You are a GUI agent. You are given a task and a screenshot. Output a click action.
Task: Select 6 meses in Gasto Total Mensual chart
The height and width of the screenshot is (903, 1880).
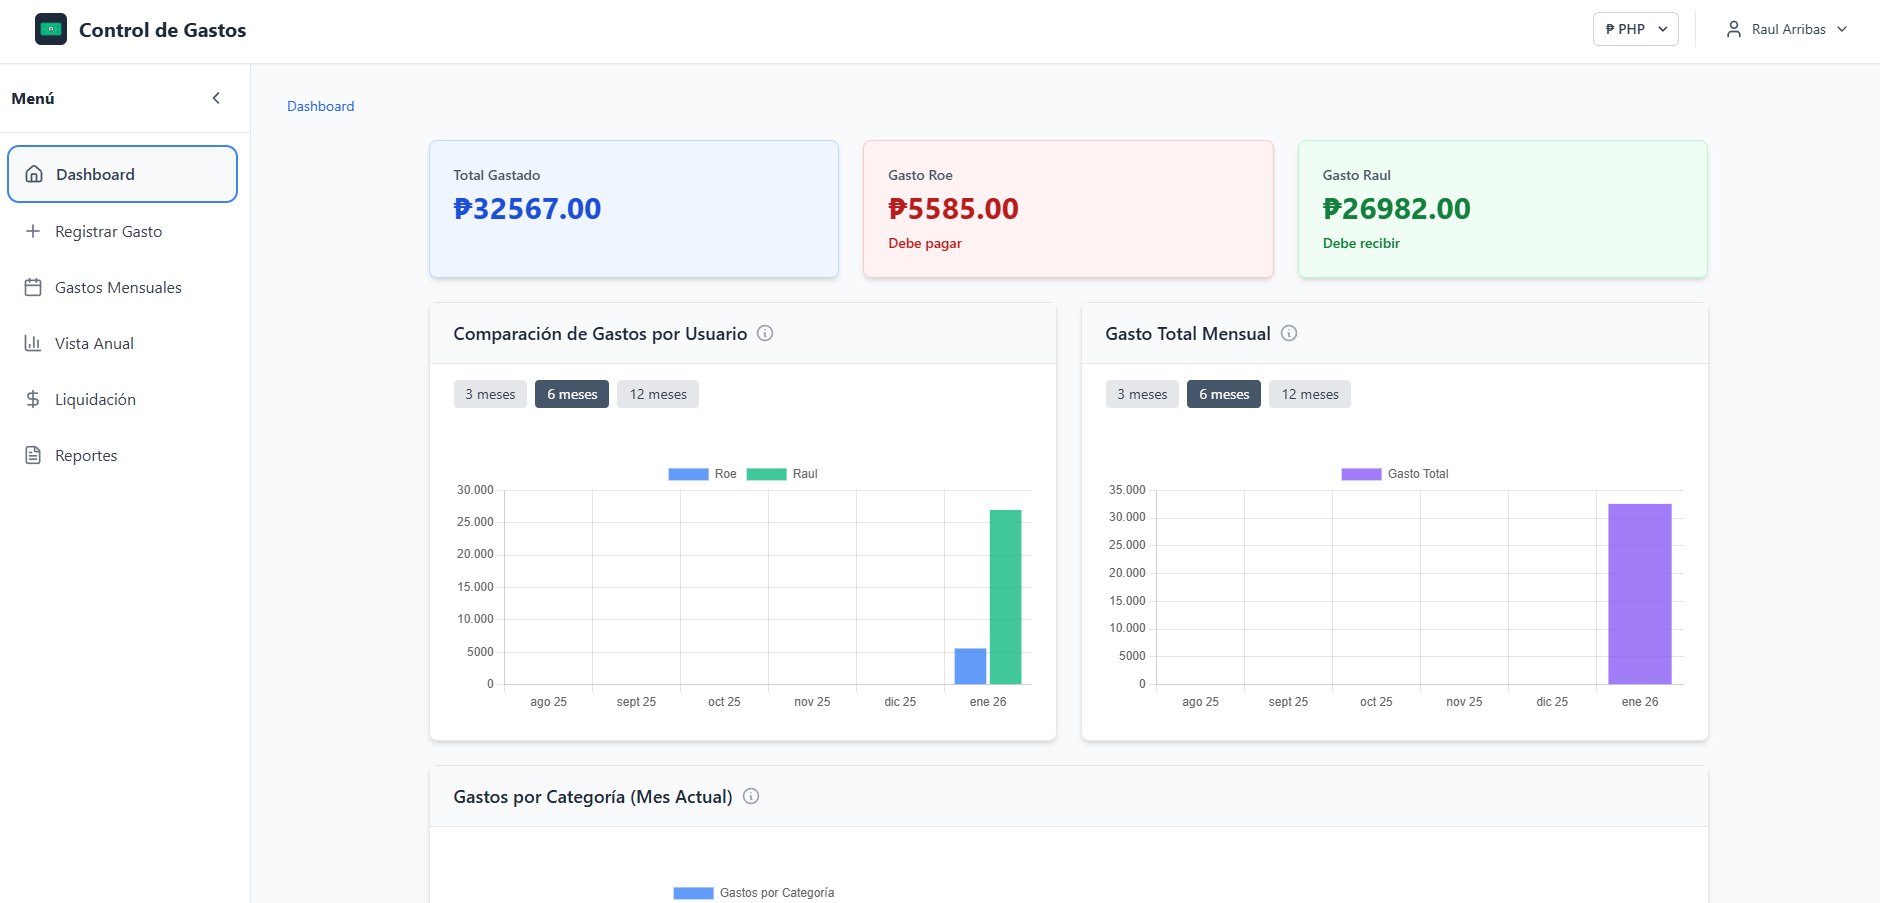pos(1224,394)
